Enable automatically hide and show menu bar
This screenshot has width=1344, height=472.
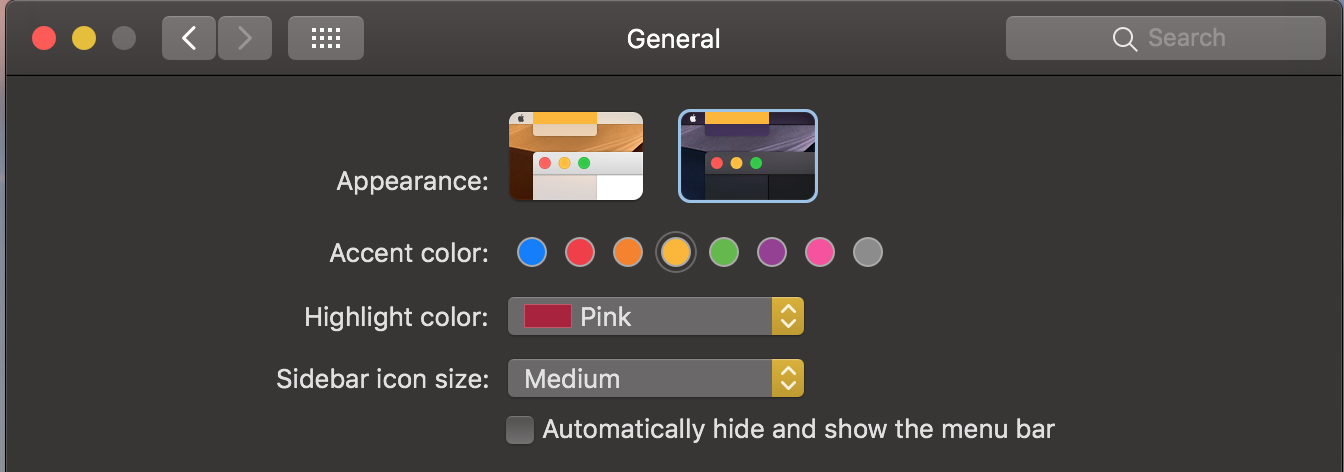(x=520, y=430)
